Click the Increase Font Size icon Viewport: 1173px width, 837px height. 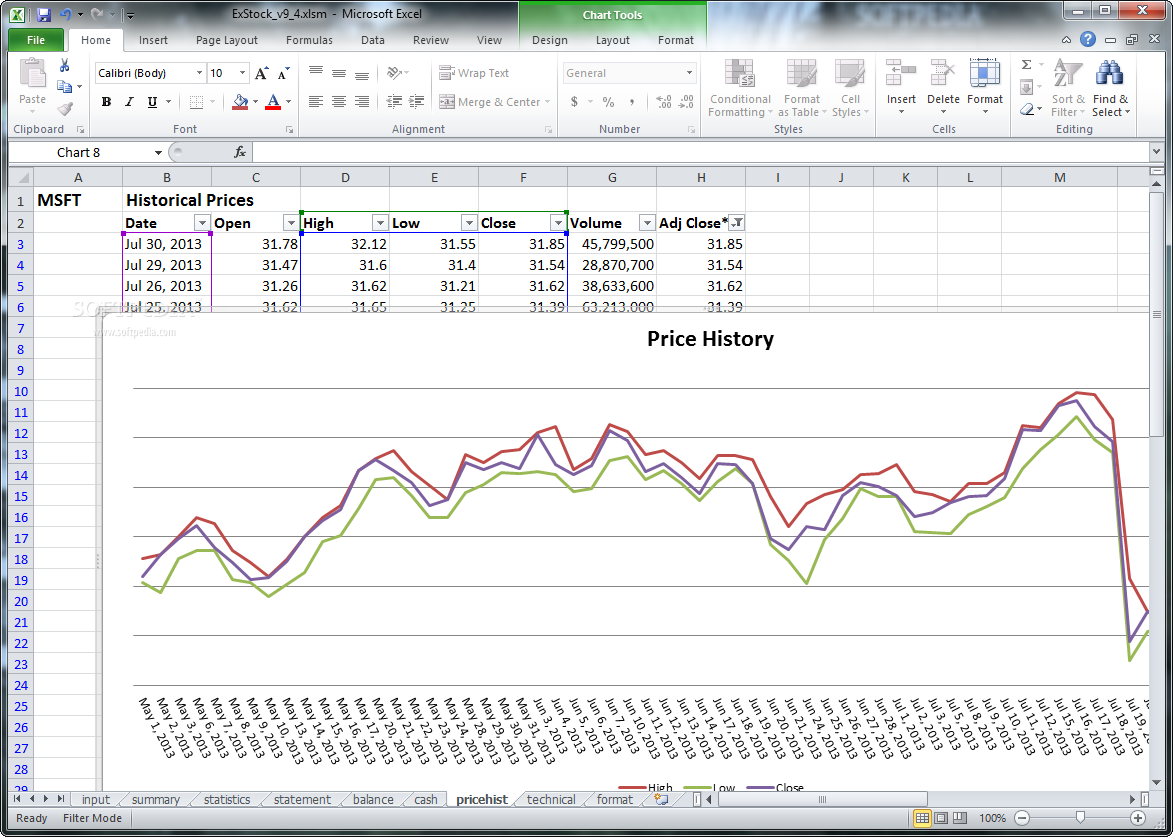[261, 73]
